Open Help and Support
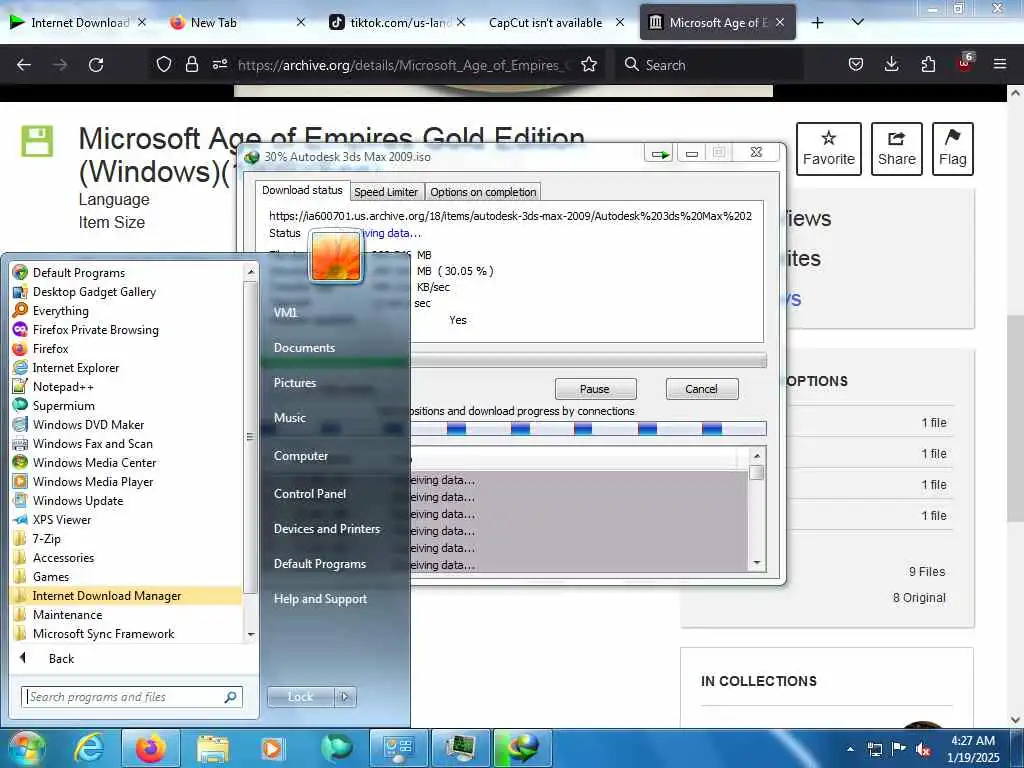 [320, 598]
